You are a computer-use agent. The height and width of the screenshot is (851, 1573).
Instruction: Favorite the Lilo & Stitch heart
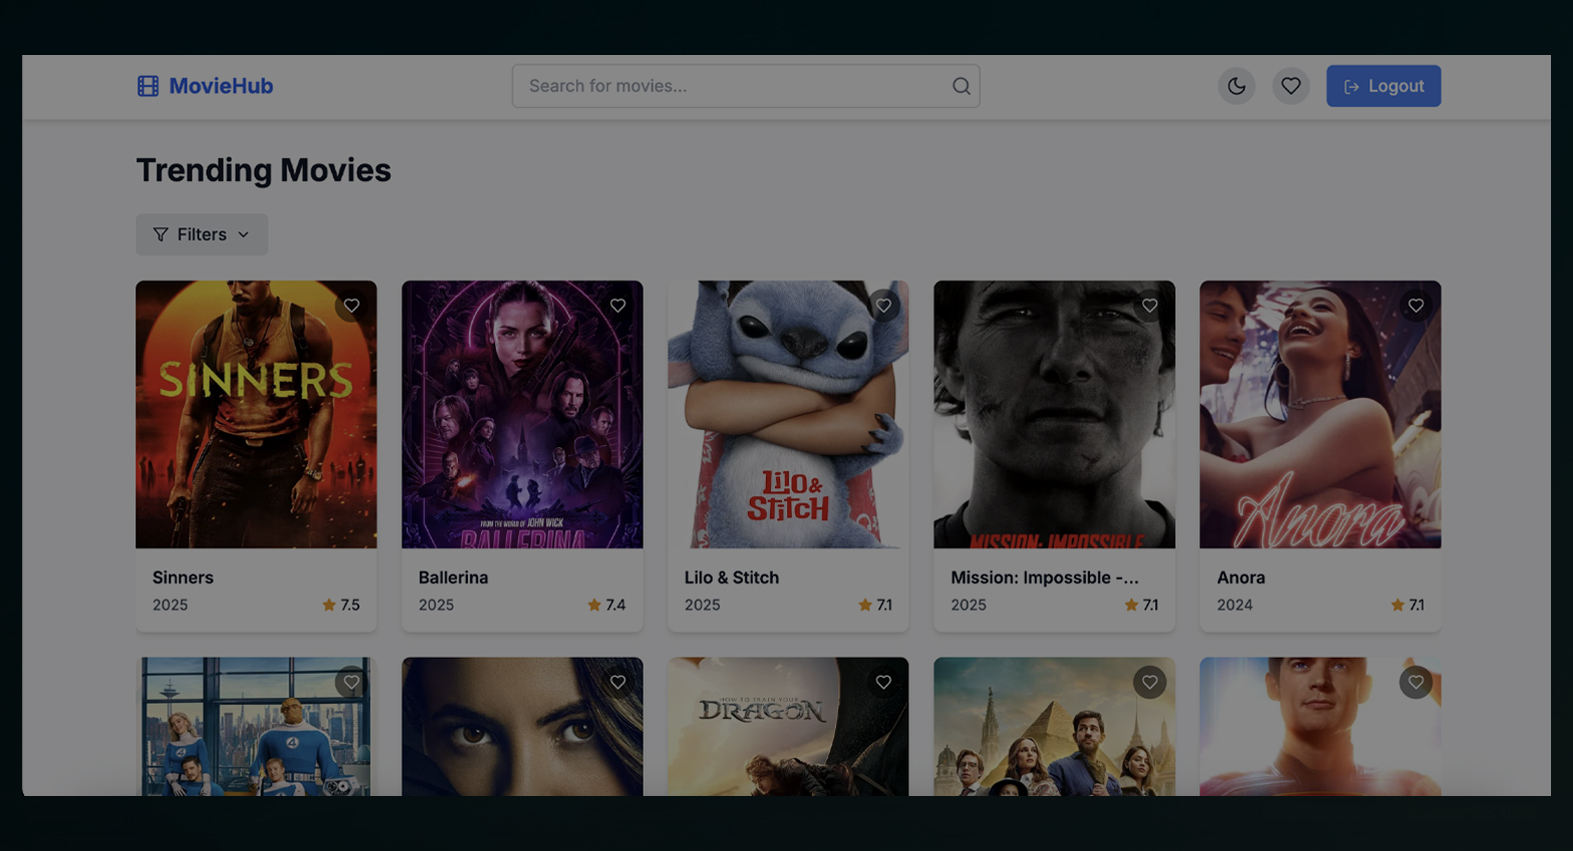point(883,306)
